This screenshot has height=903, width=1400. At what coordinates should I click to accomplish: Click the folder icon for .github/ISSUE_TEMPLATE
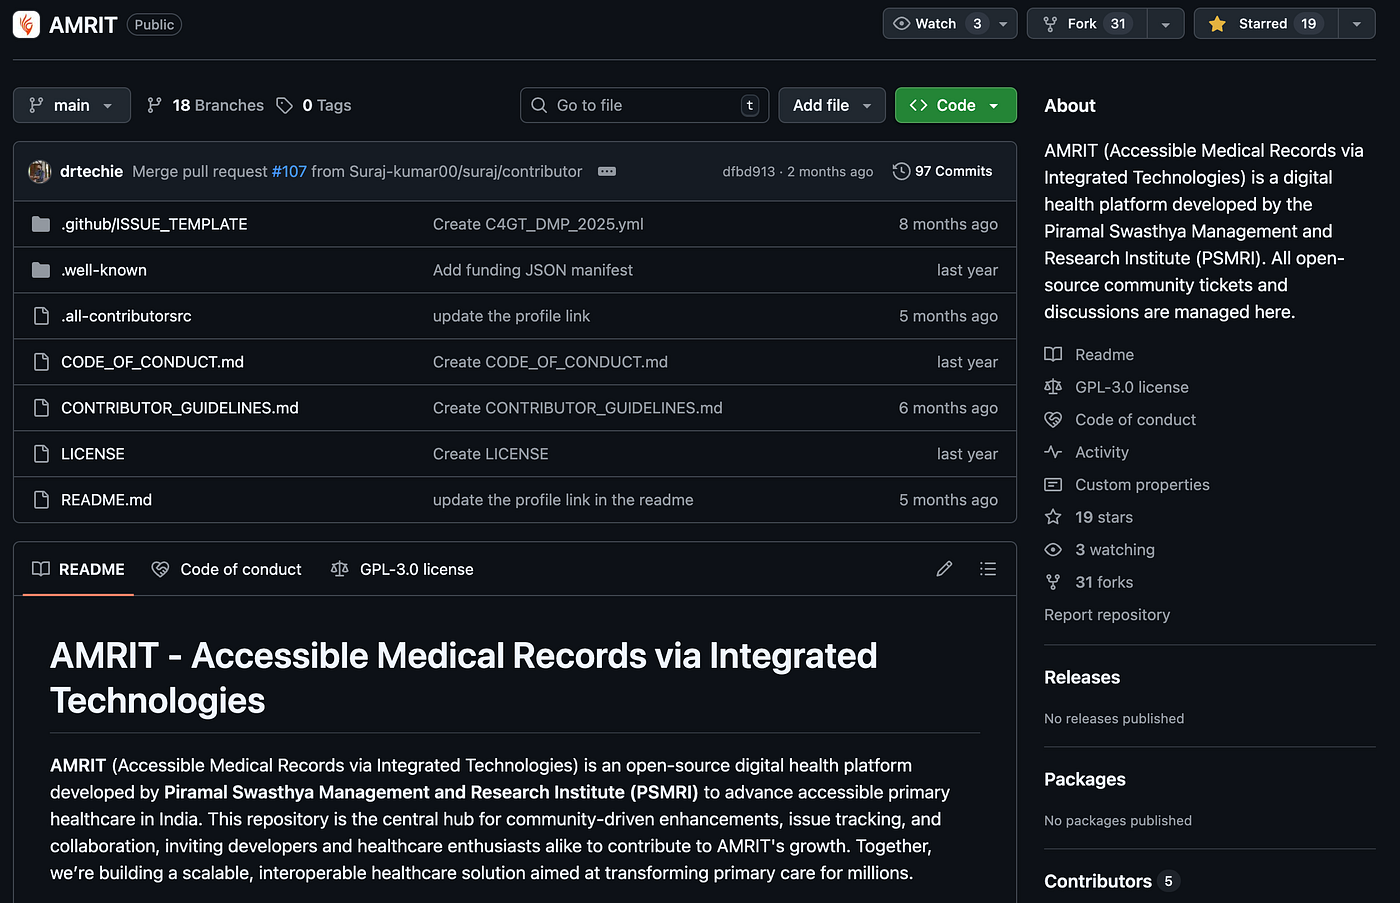pos(41,224)
